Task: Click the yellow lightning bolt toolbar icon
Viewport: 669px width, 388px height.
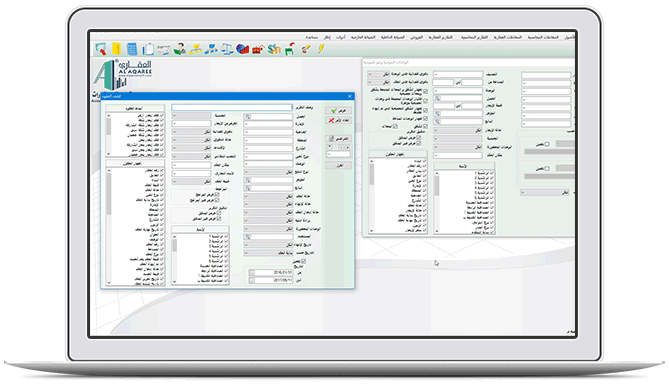Action: [x=321, y=49]
